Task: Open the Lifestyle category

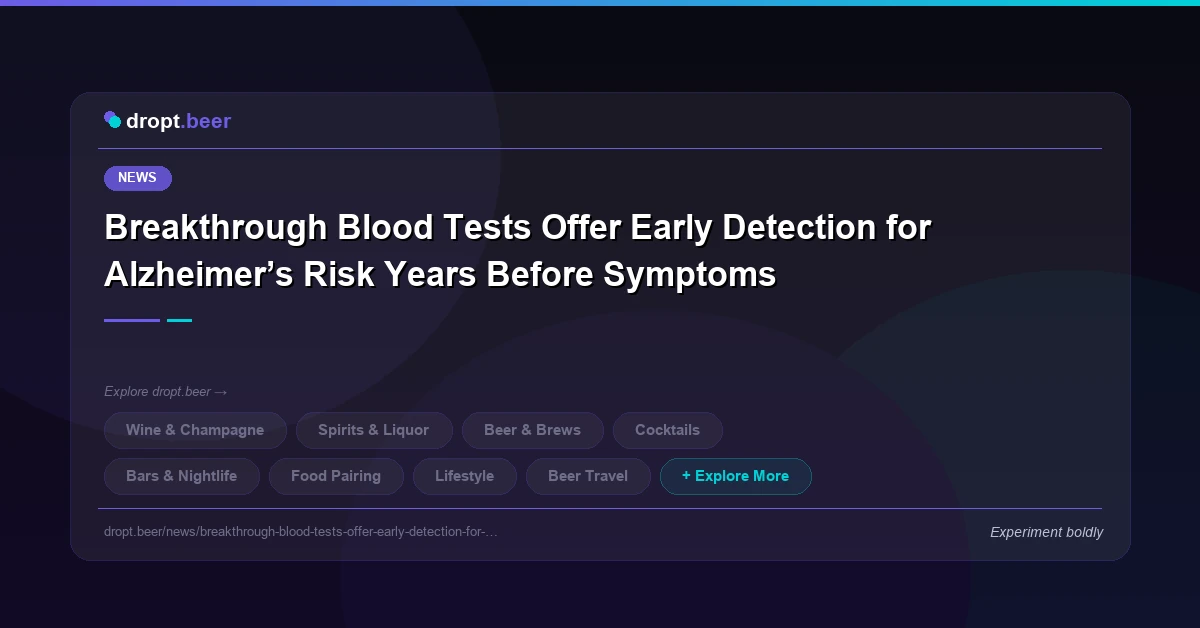Action: 464,476
